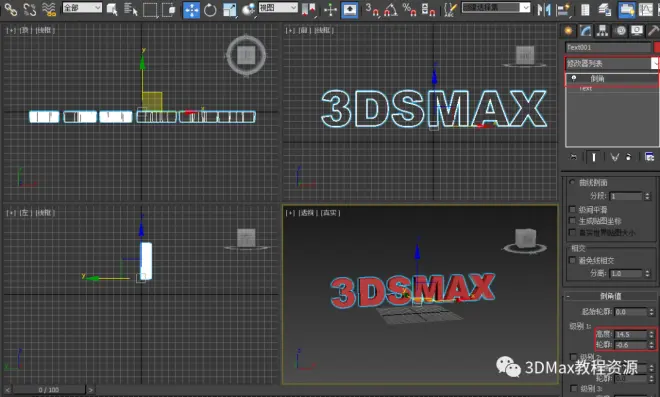Open the named selection sets dropdown

pyautogui.click(x=496, y=8)
